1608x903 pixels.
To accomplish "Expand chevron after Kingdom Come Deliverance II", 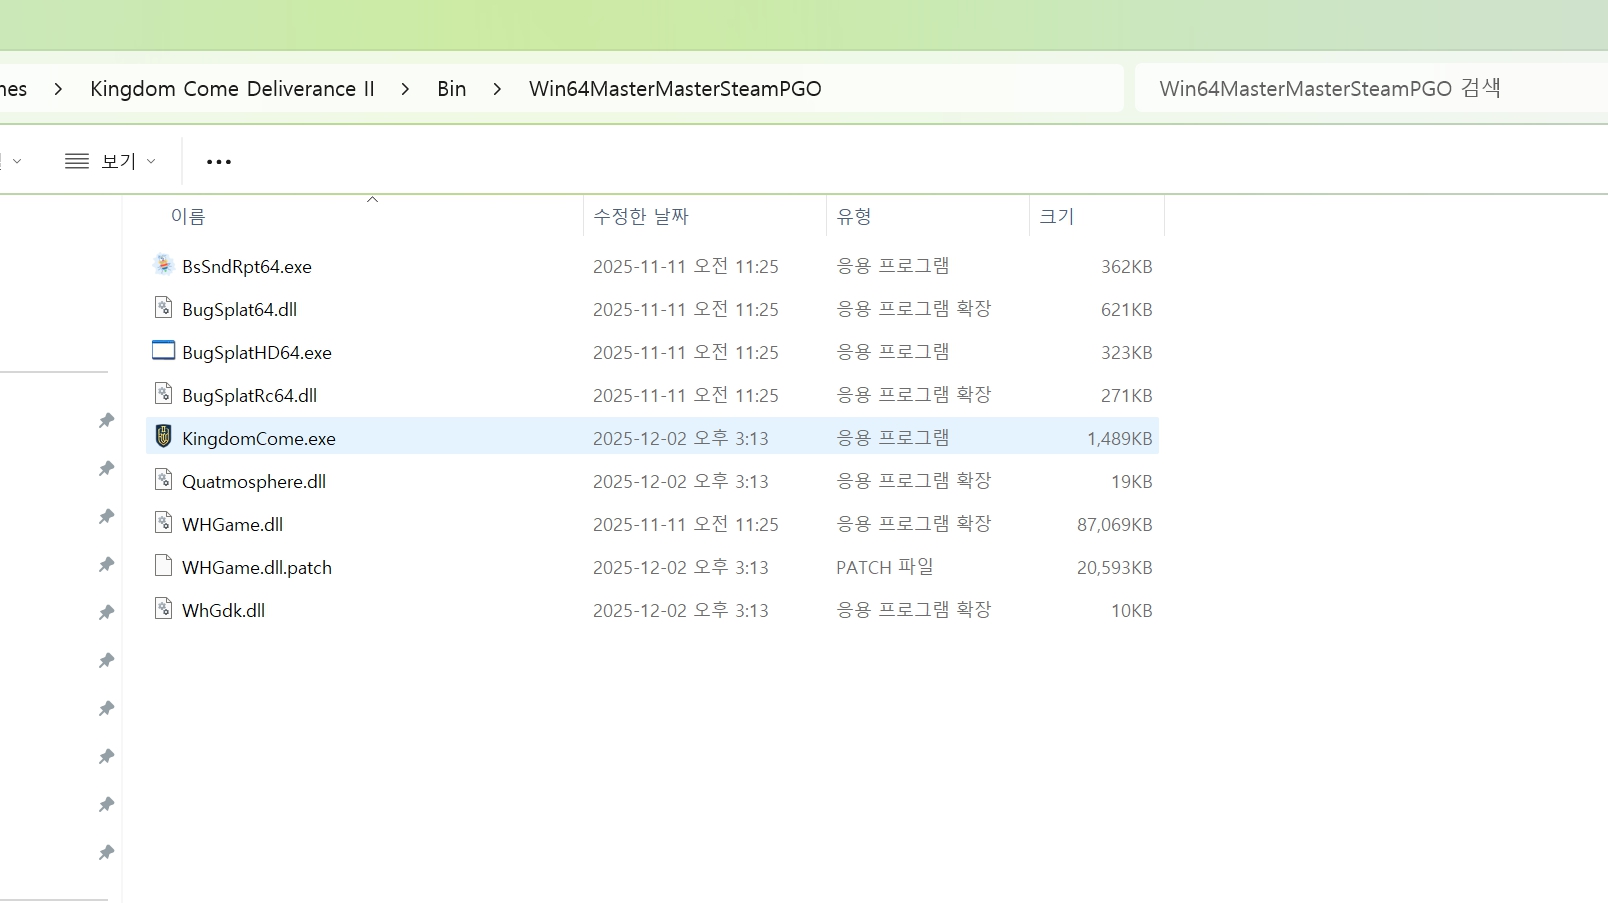I will point(405,89).
